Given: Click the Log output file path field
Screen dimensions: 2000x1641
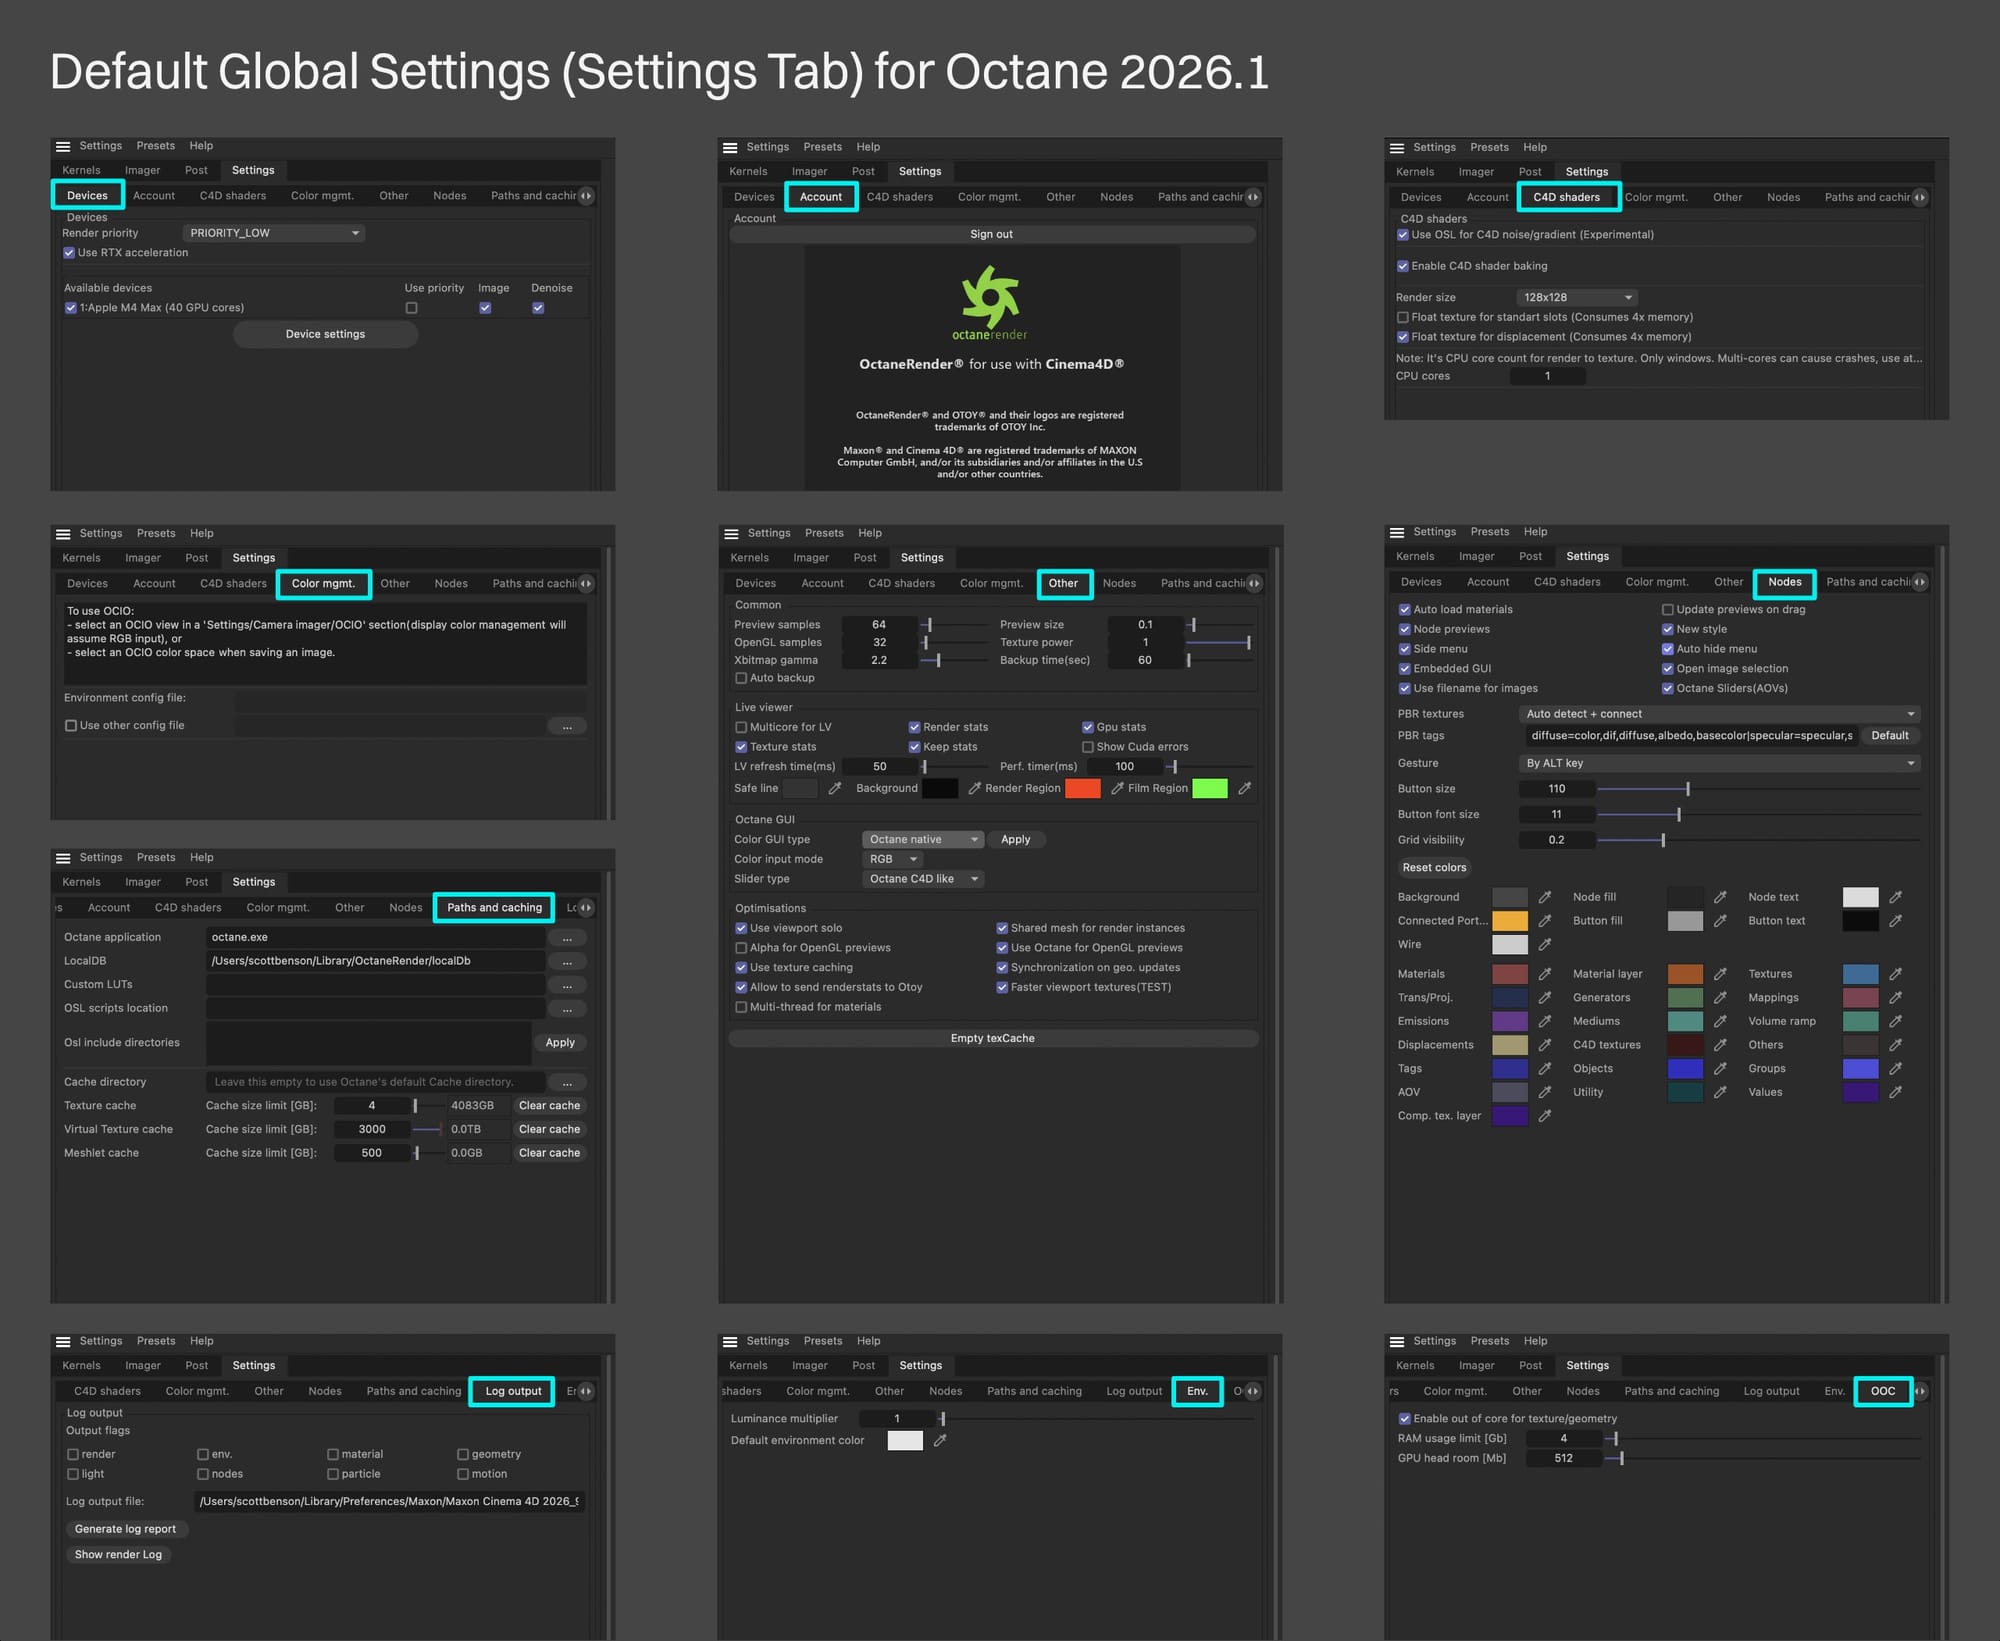Looking at the screenshot, I should (x=389, y=1502).
